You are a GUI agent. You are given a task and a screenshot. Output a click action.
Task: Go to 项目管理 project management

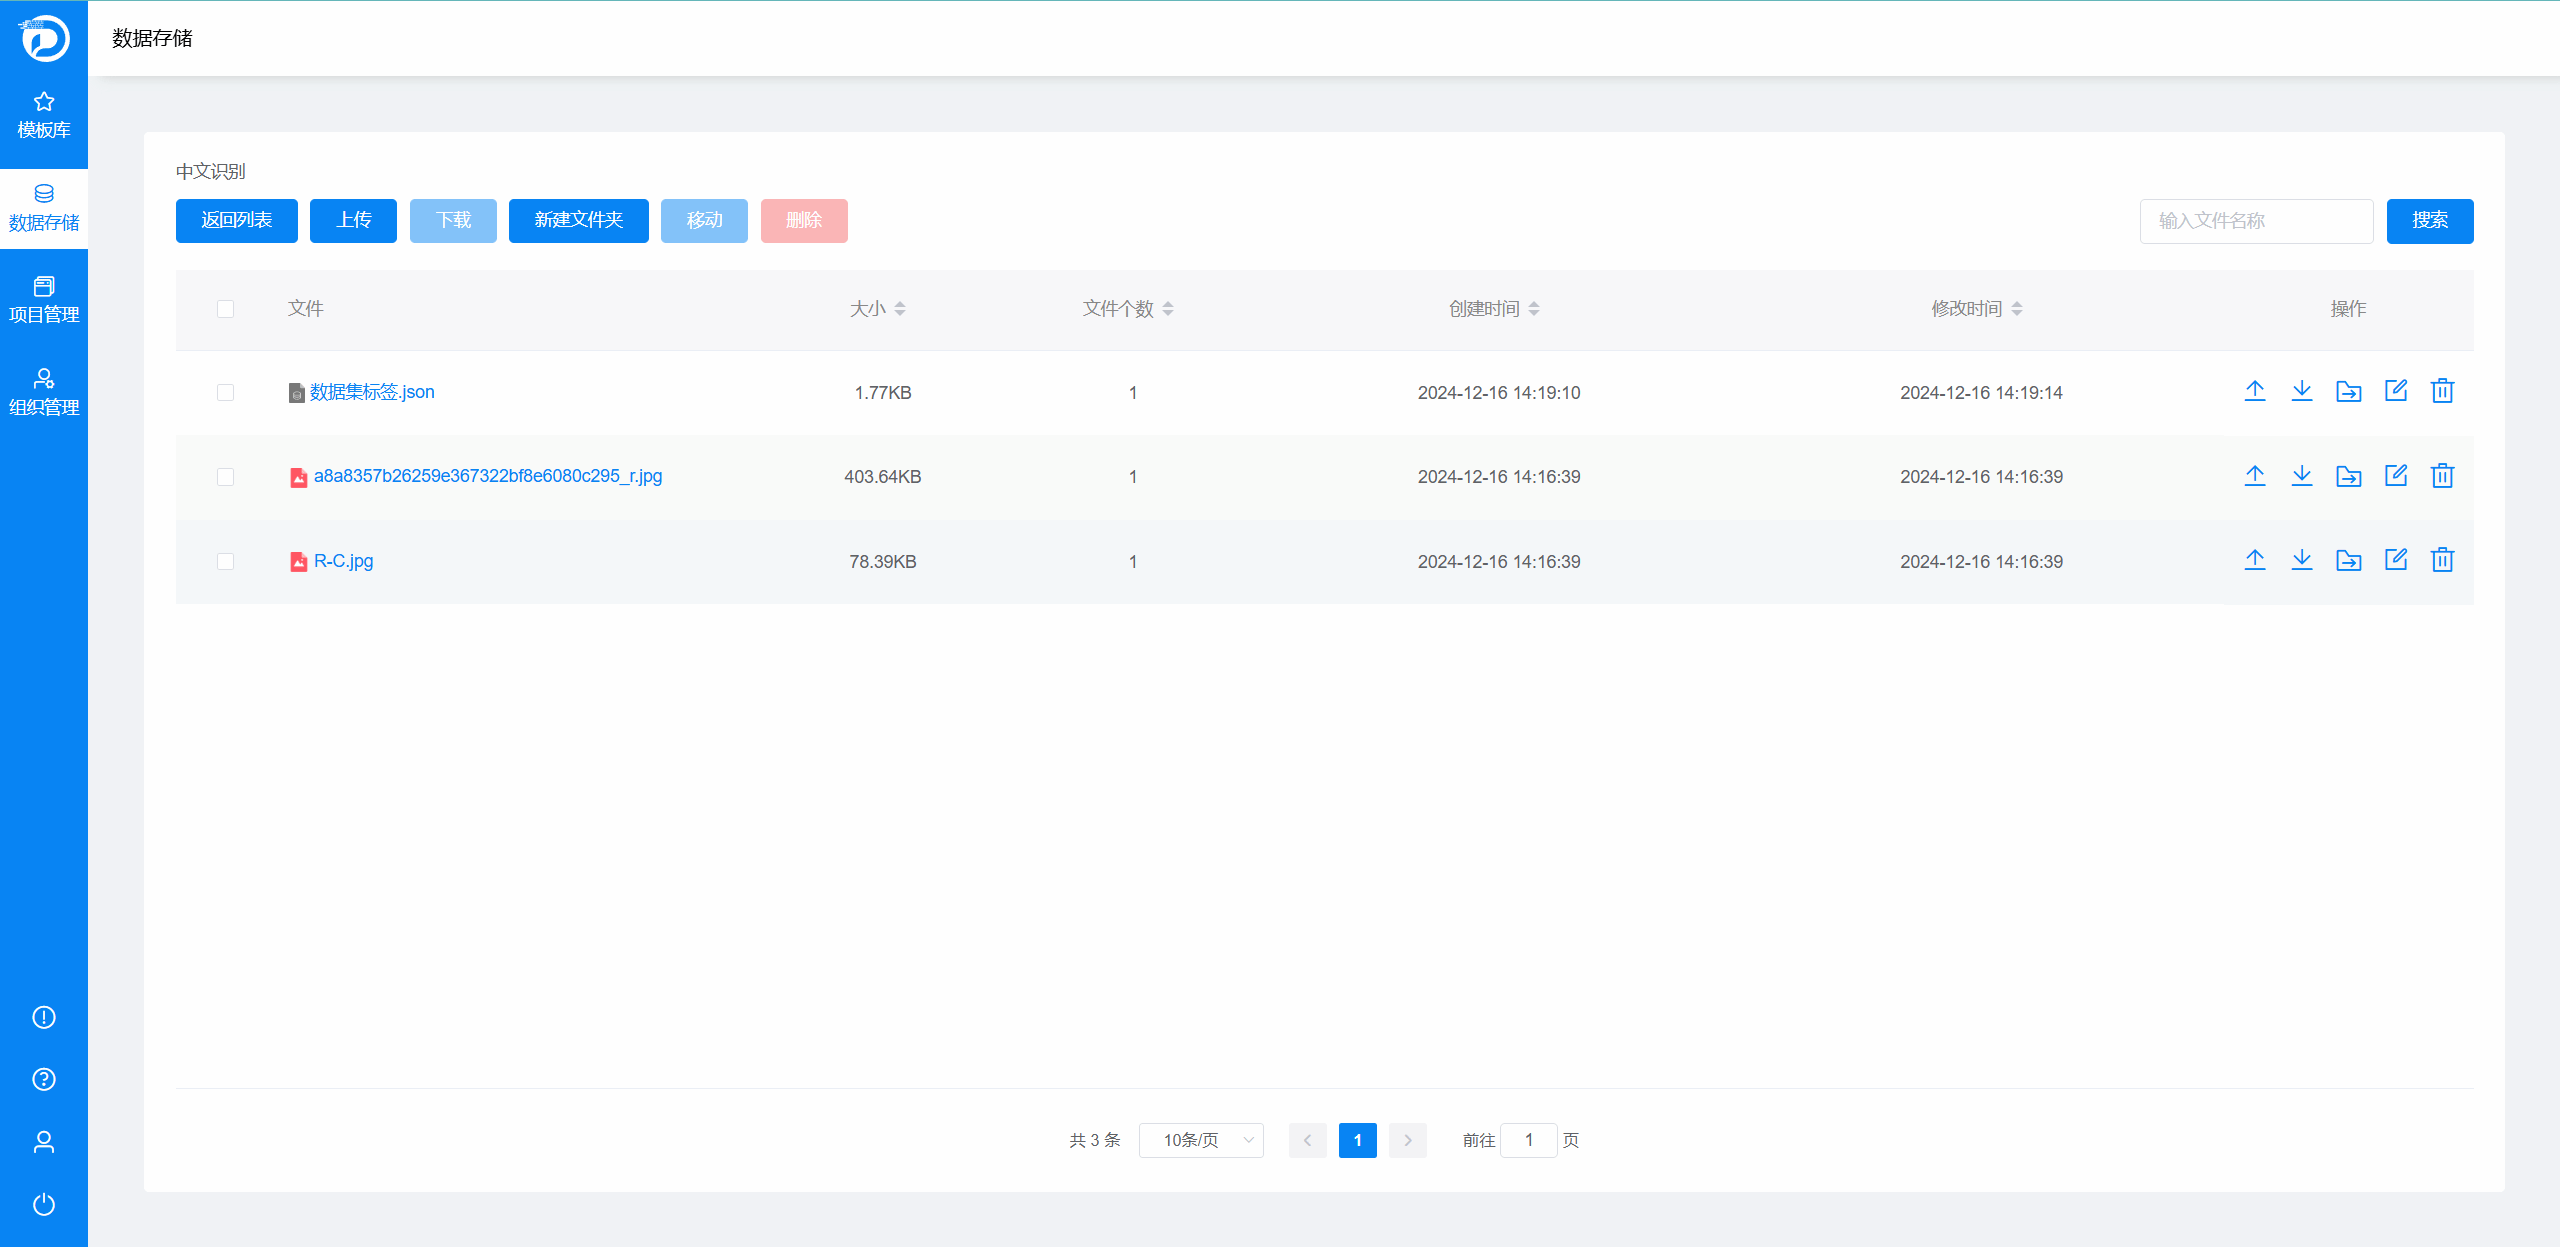tap(44, 300)
